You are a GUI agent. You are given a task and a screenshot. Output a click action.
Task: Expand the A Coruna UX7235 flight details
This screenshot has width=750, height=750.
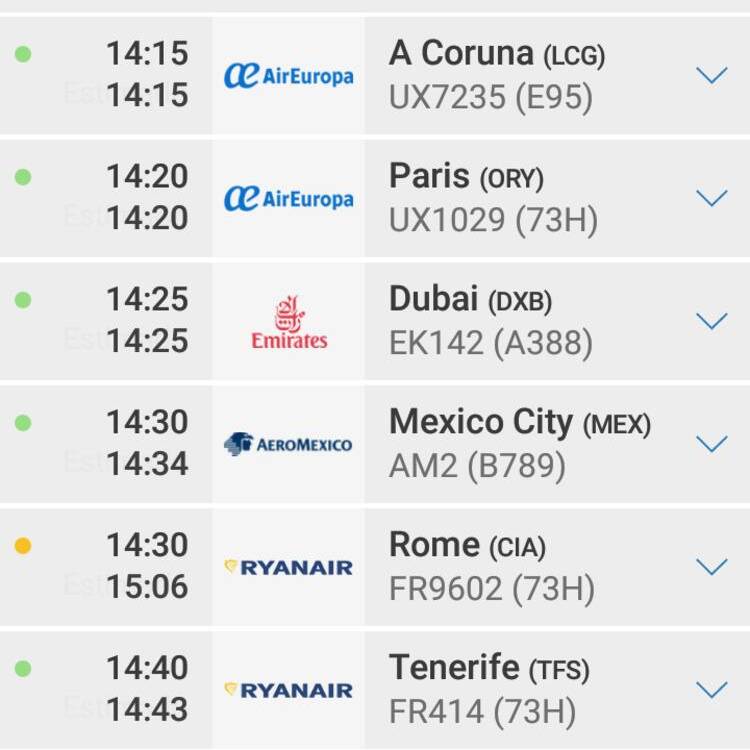tap(712, 75)
